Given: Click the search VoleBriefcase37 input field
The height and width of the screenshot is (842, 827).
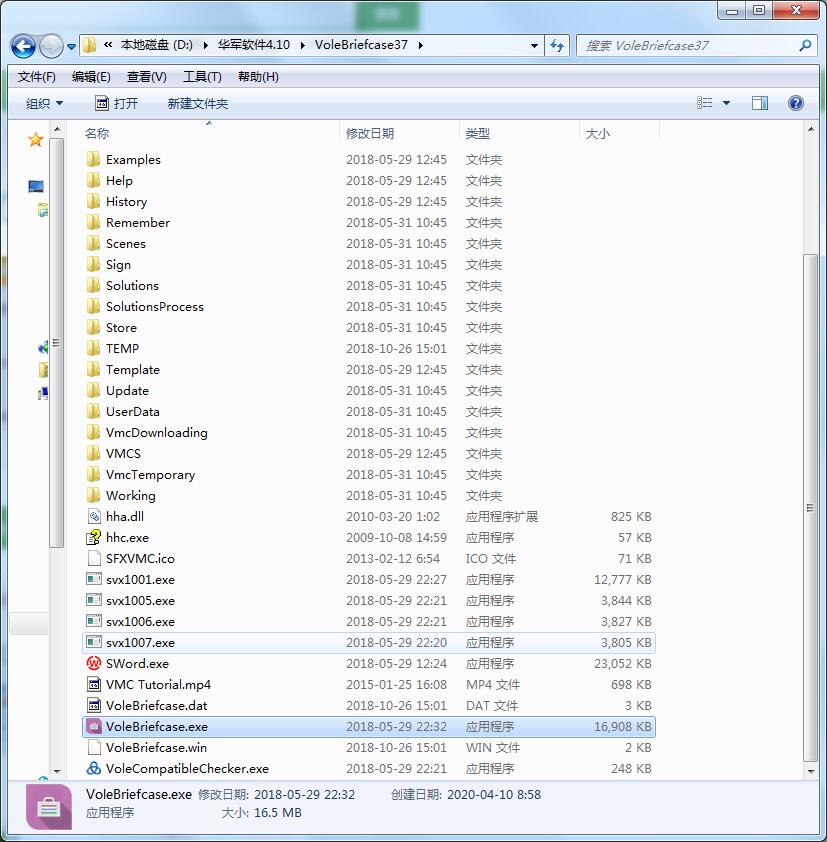Looking at the screenshot, I should 686,46.
